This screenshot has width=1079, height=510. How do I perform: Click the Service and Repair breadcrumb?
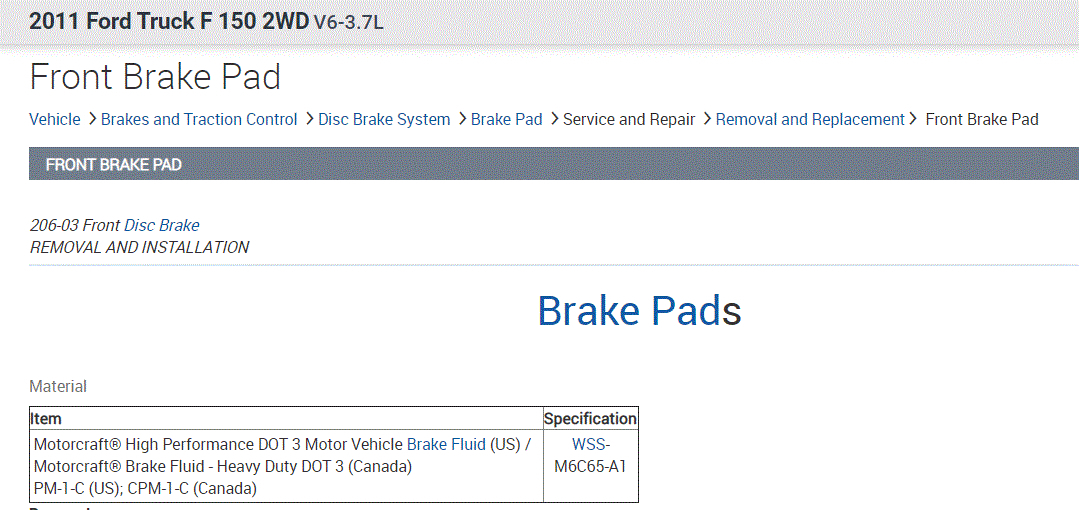tap(629, 120)
